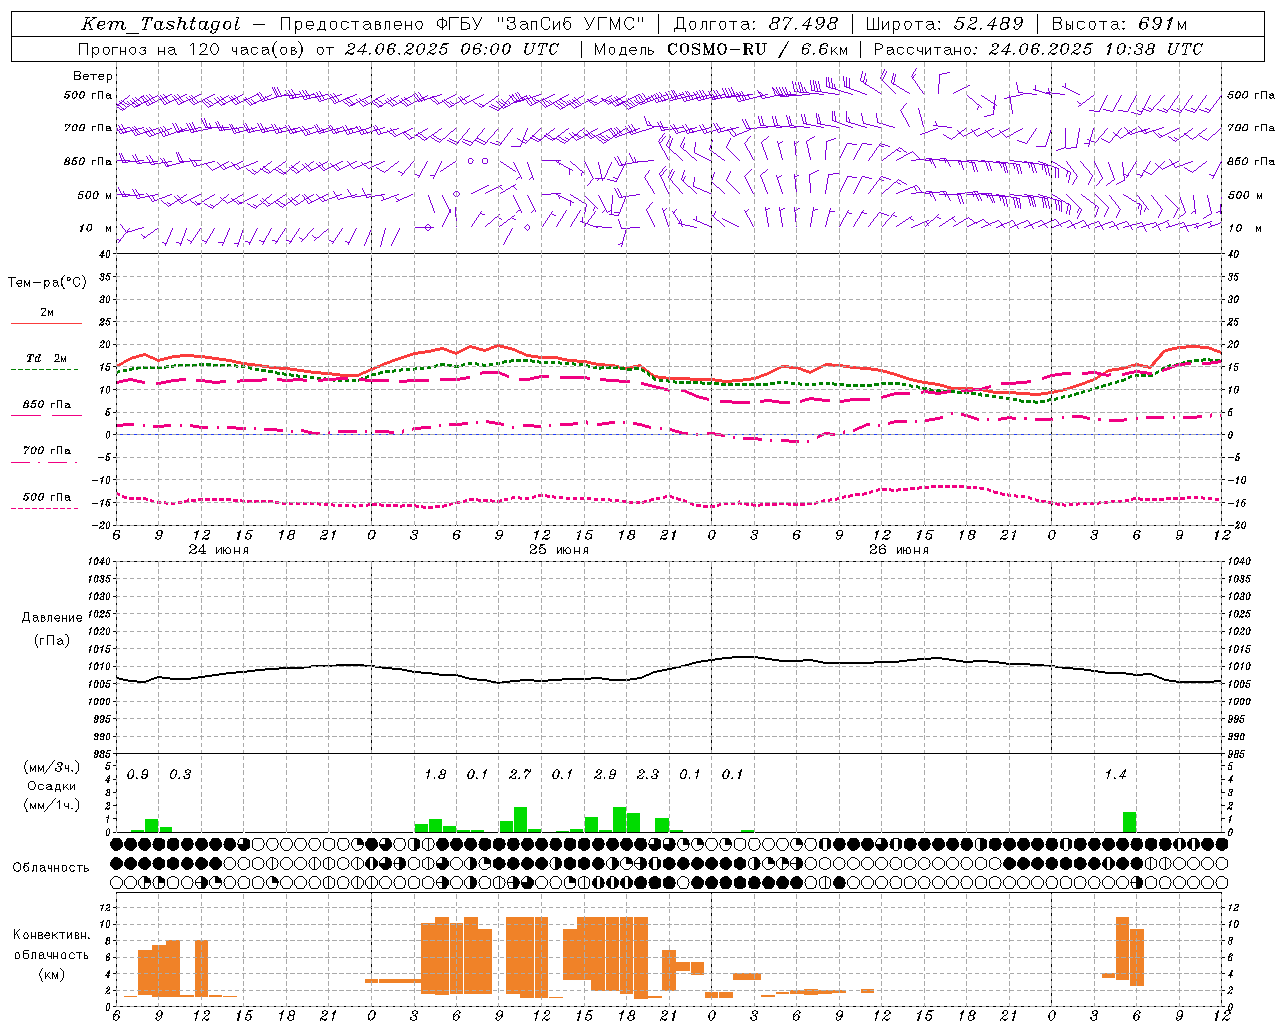Click the (мм/1ч.) hourly precipitation label
The image size is (1280, 1024).
point(52,804)
